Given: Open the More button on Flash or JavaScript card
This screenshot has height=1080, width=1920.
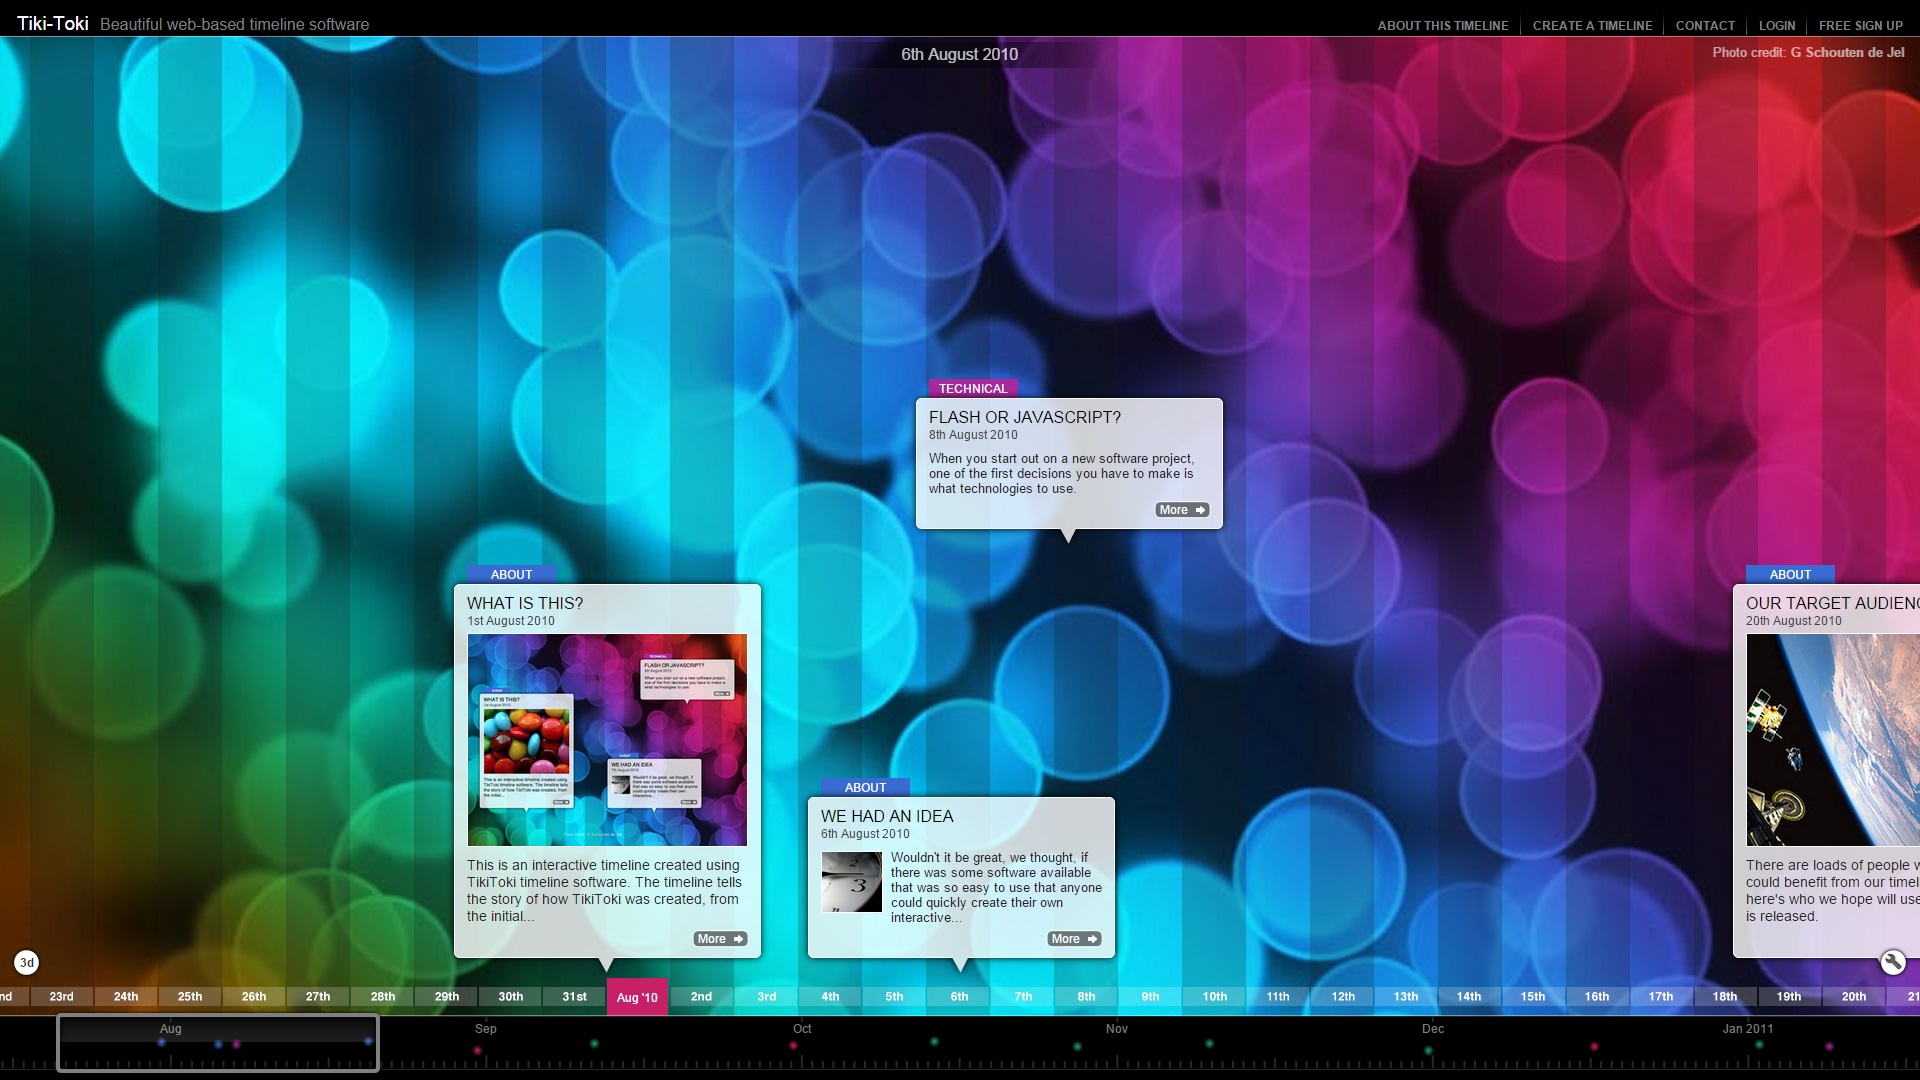Looking at the screenshot, I should coord(1182,510).
